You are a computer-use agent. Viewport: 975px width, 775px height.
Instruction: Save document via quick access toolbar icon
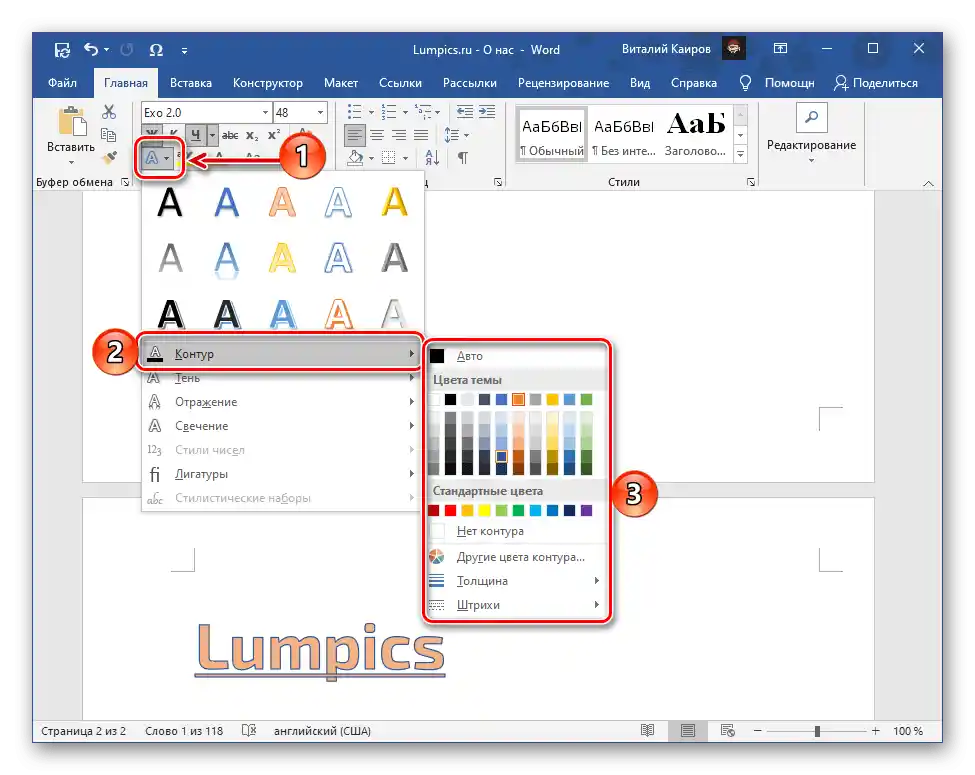click(62, 50)
